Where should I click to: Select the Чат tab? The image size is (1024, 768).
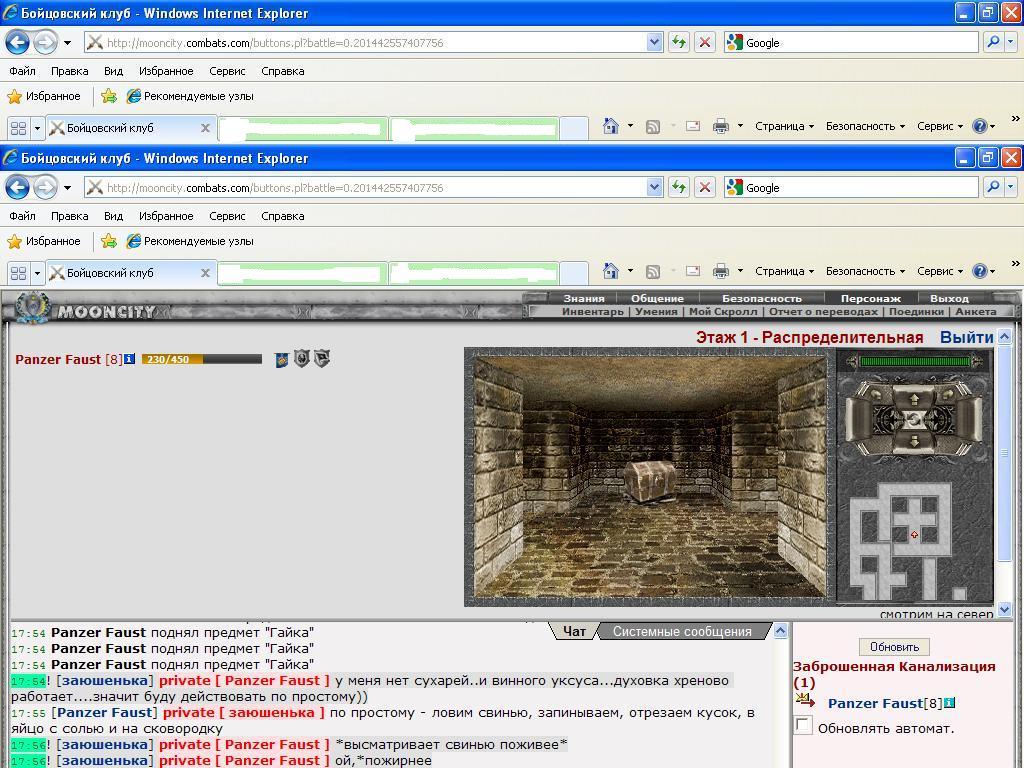574,632
